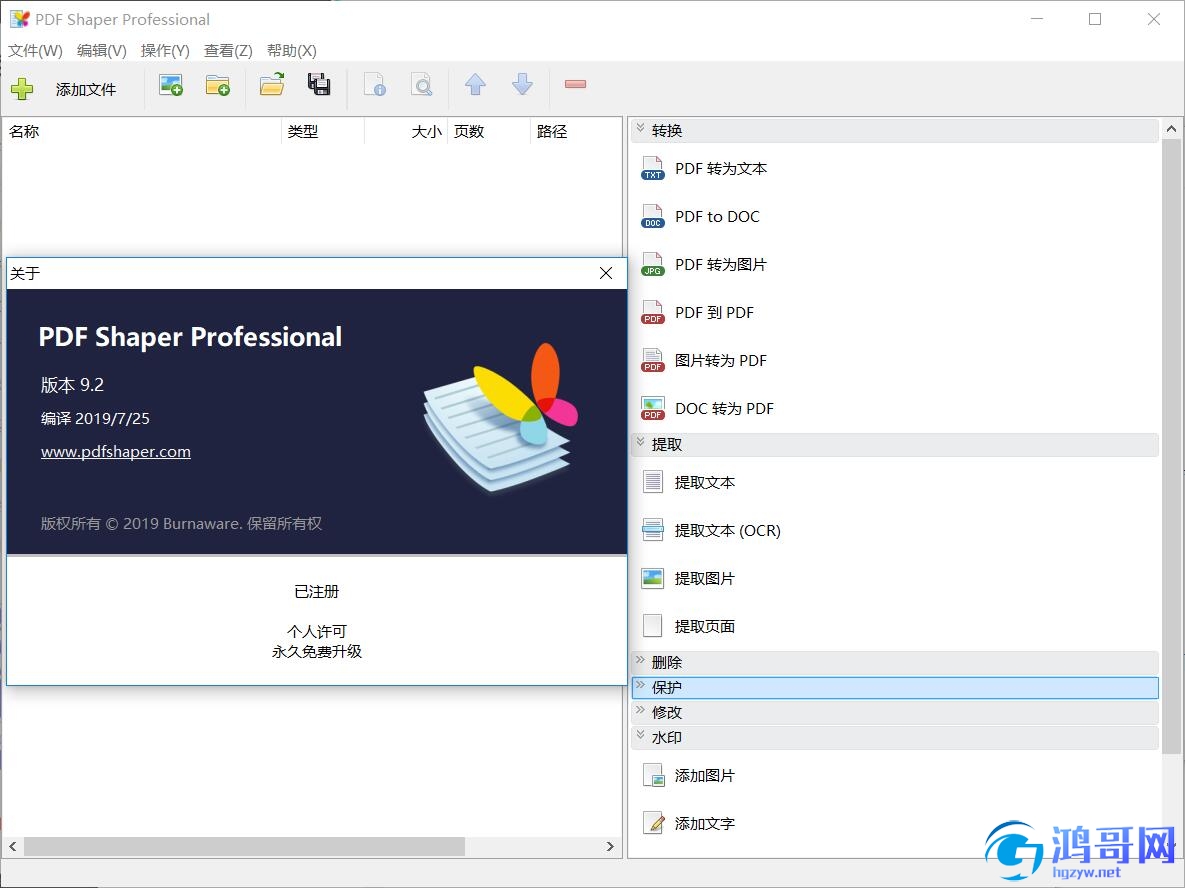The height and width of the screenshot is (888, 1185).
Task: Select the 提取文本 (OCR) tool
Action: (x=710, y=531)
